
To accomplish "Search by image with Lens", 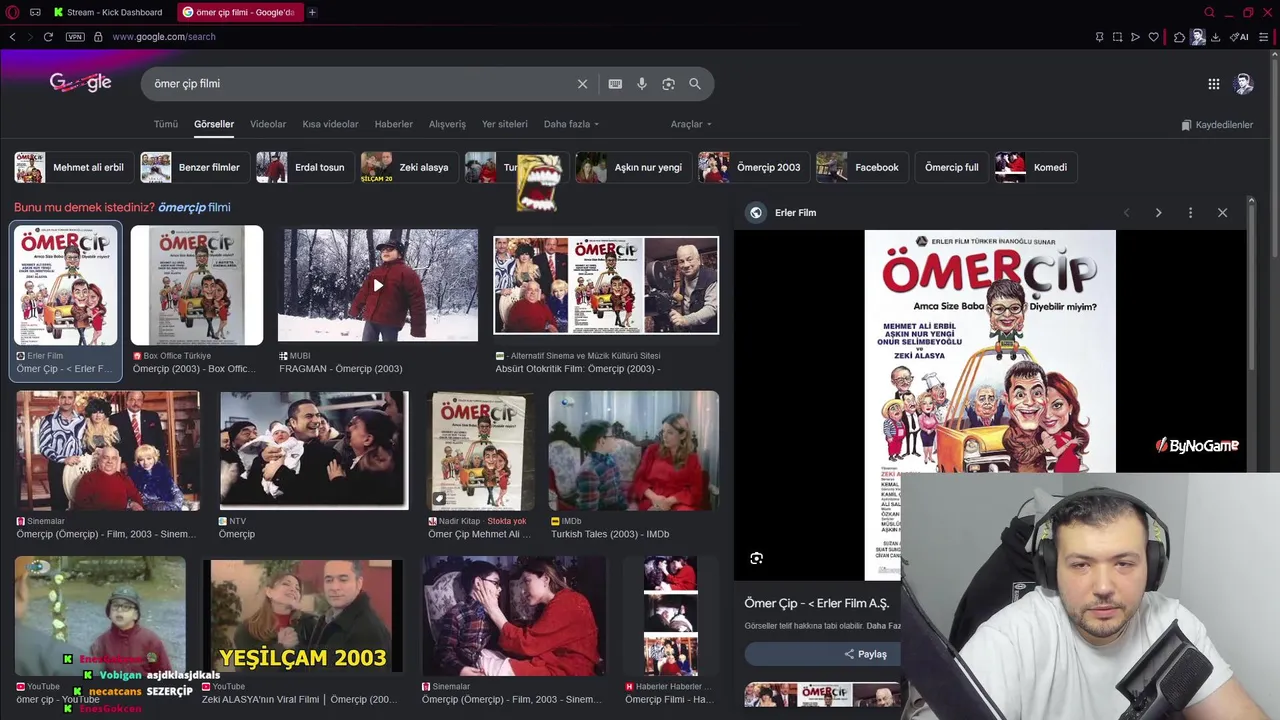I will tap(668, 84).
